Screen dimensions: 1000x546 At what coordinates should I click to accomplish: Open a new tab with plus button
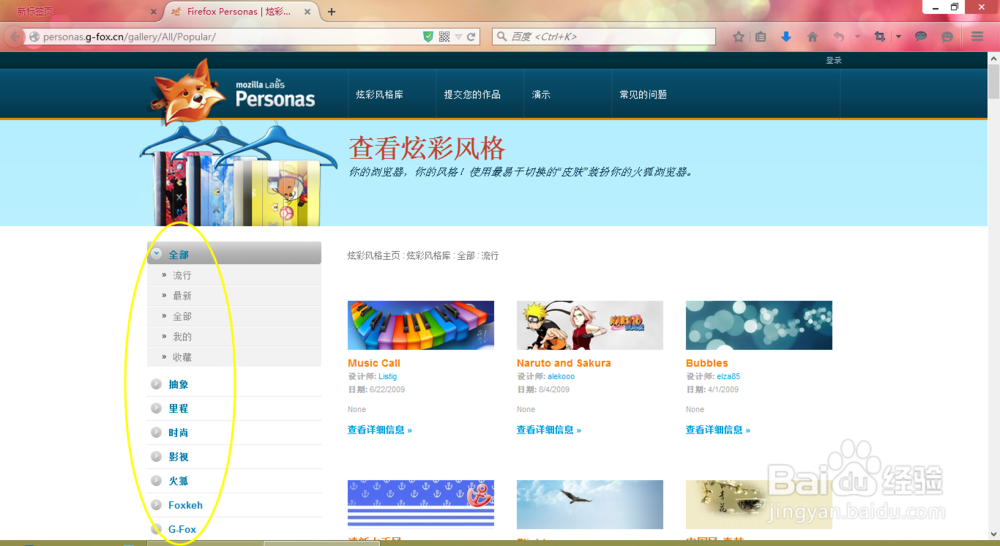[x=331, y=11]
